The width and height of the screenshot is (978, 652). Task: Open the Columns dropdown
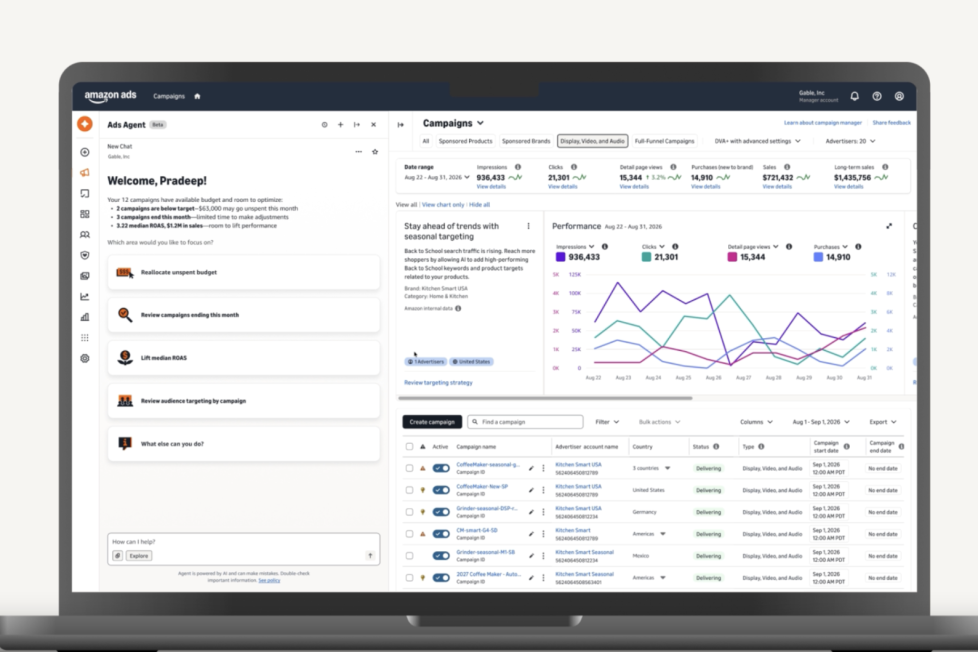pyautogui.click(x=756, y=422)
